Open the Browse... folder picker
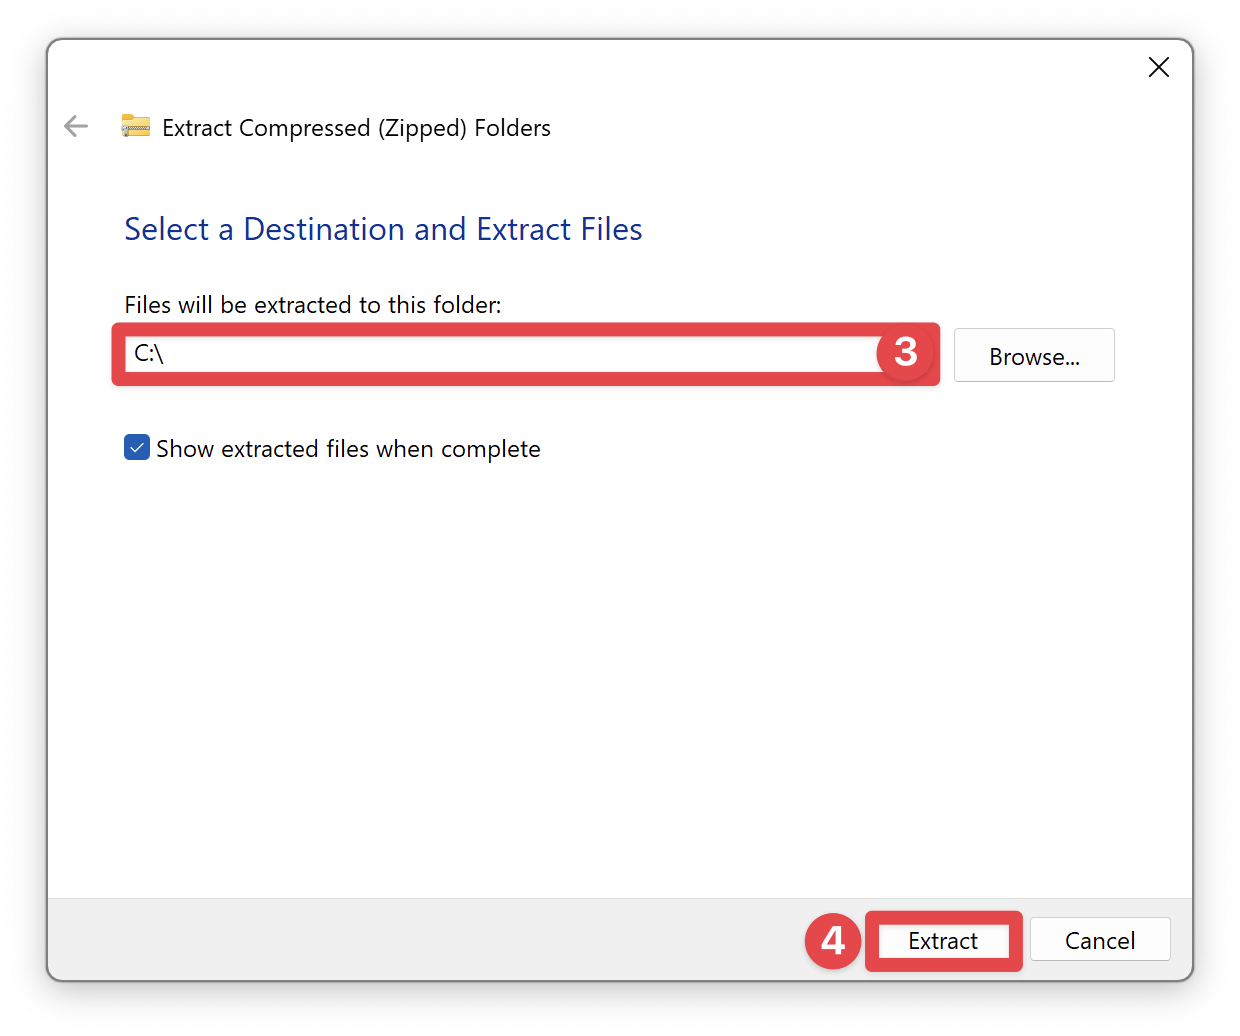 (1033, 356)
